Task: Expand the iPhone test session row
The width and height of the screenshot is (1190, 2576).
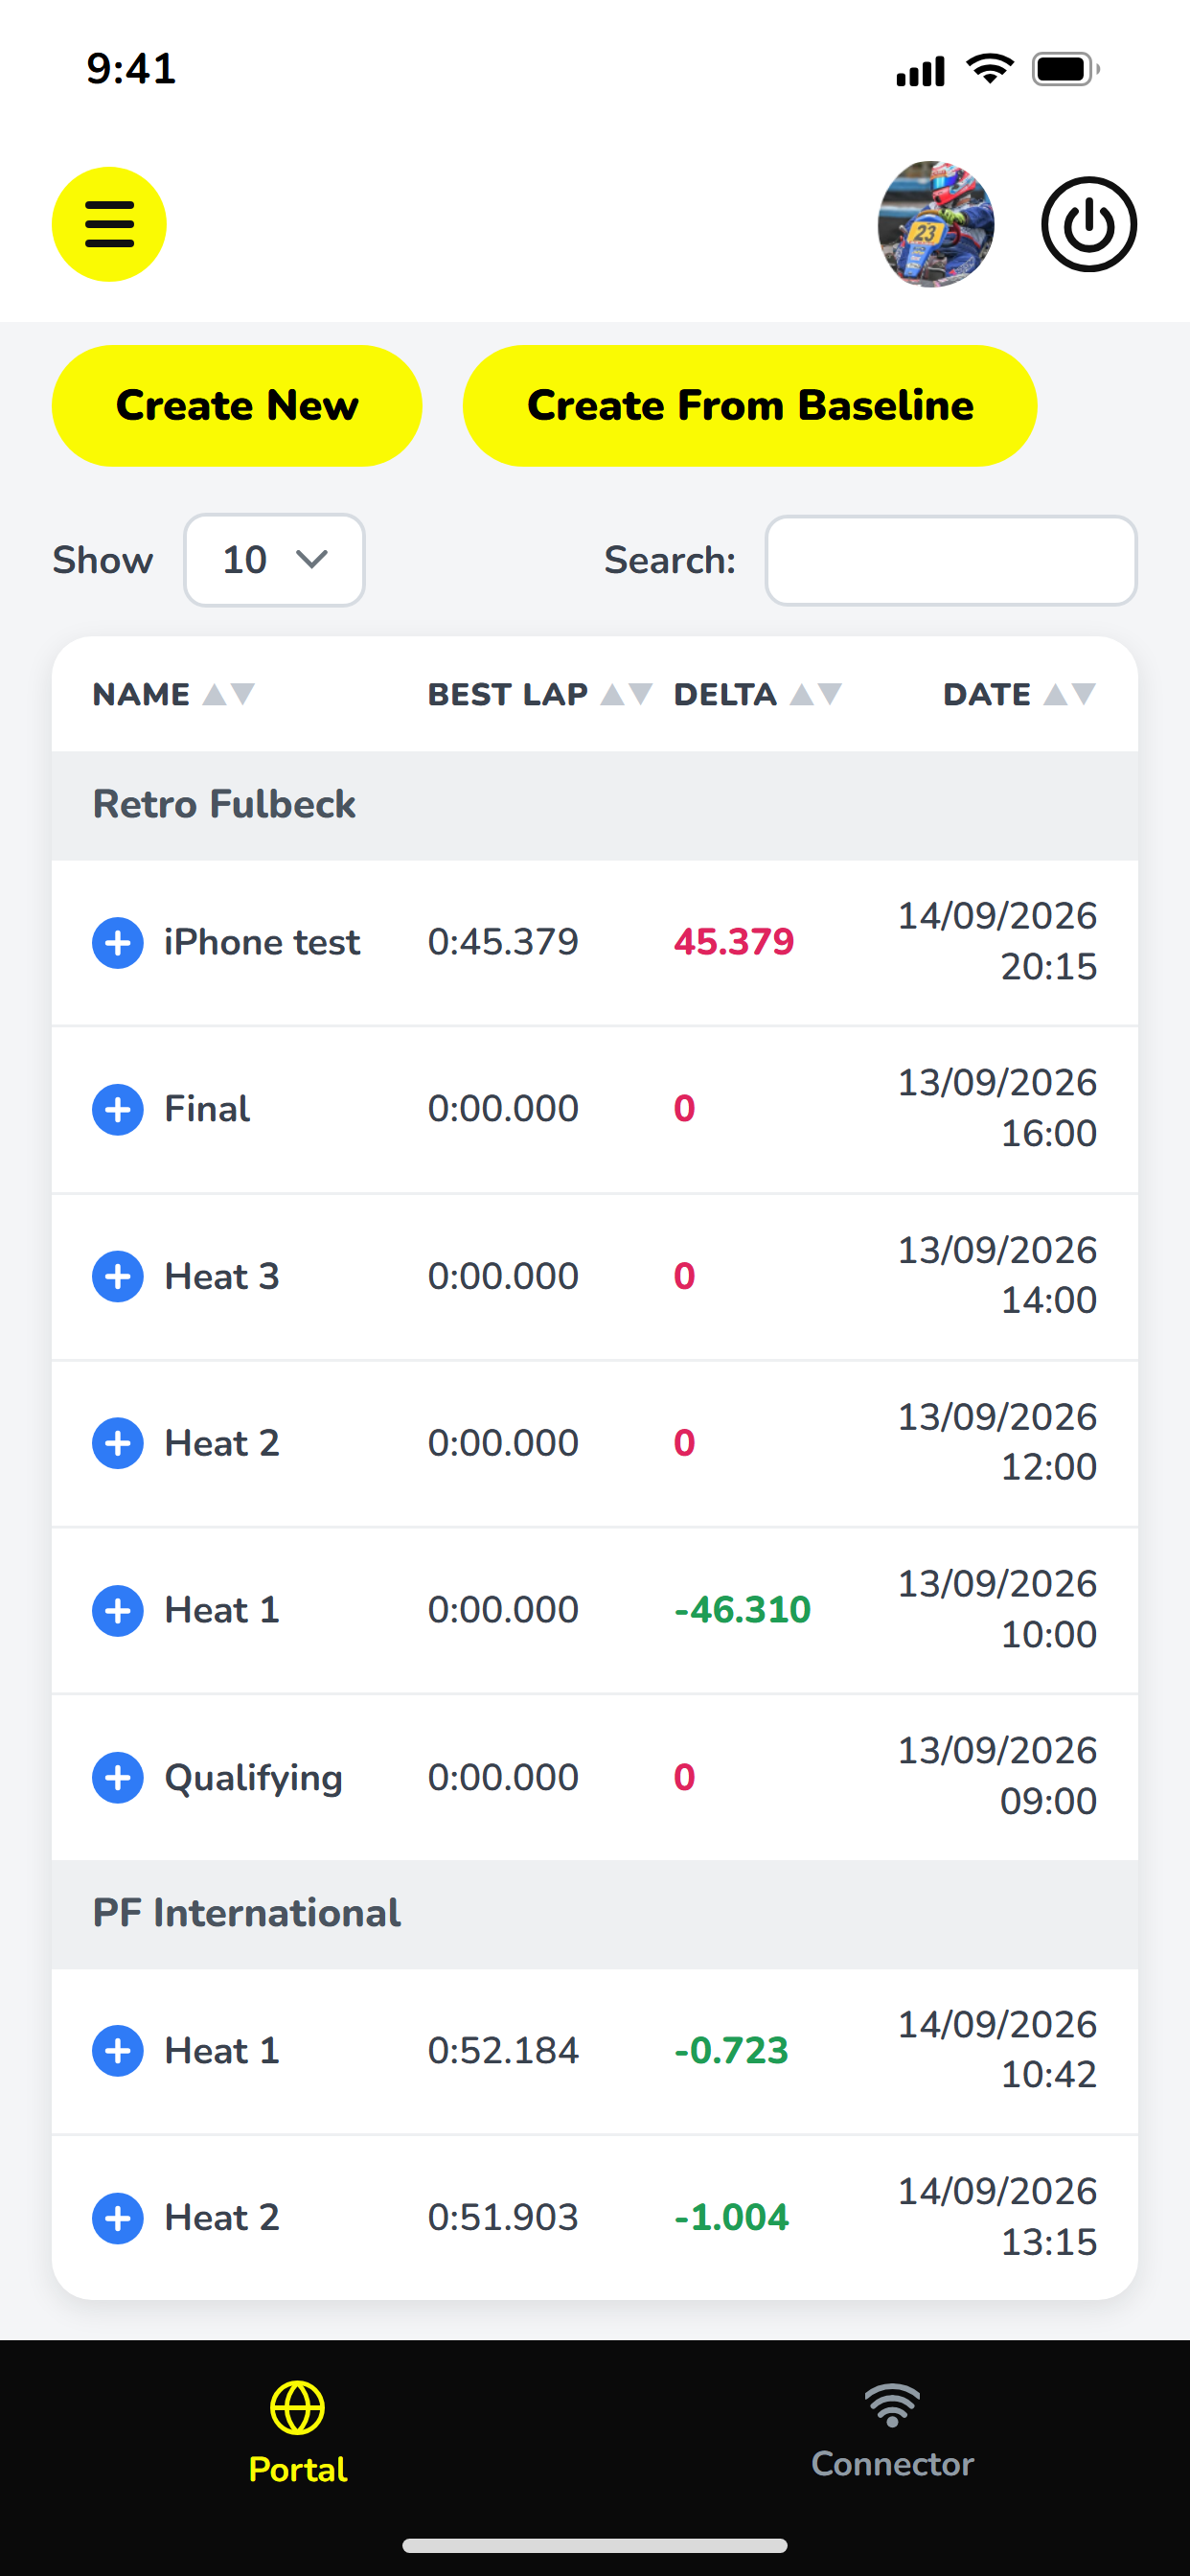Action: [x=118, y=942]
